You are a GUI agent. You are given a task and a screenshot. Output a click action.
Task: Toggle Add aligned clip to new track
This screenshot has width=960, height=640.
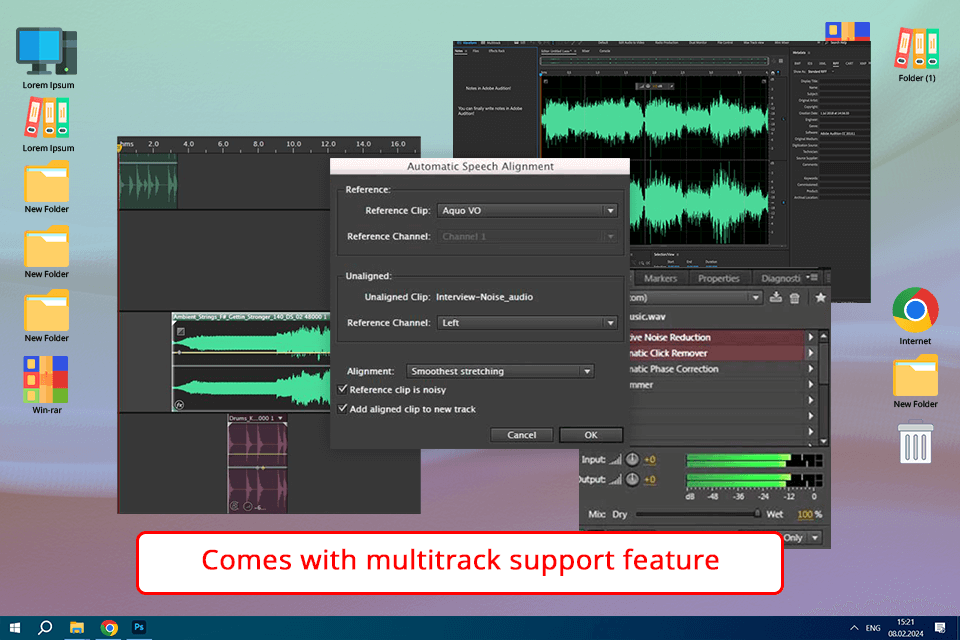(342, 408)
